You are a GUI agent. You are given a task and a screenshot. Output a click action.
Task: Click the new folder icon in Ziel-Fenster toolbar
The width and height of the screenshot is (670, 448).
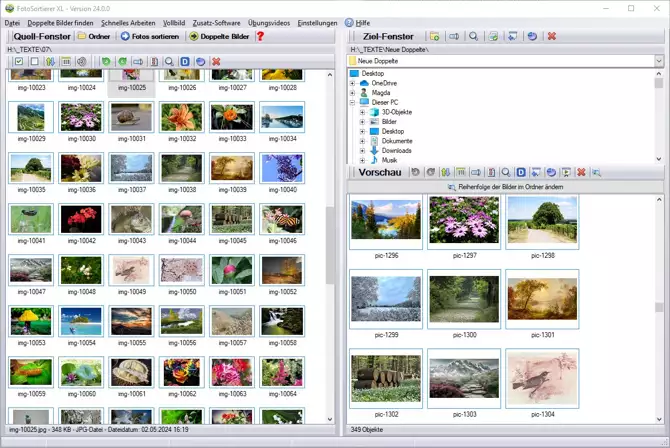434,36
